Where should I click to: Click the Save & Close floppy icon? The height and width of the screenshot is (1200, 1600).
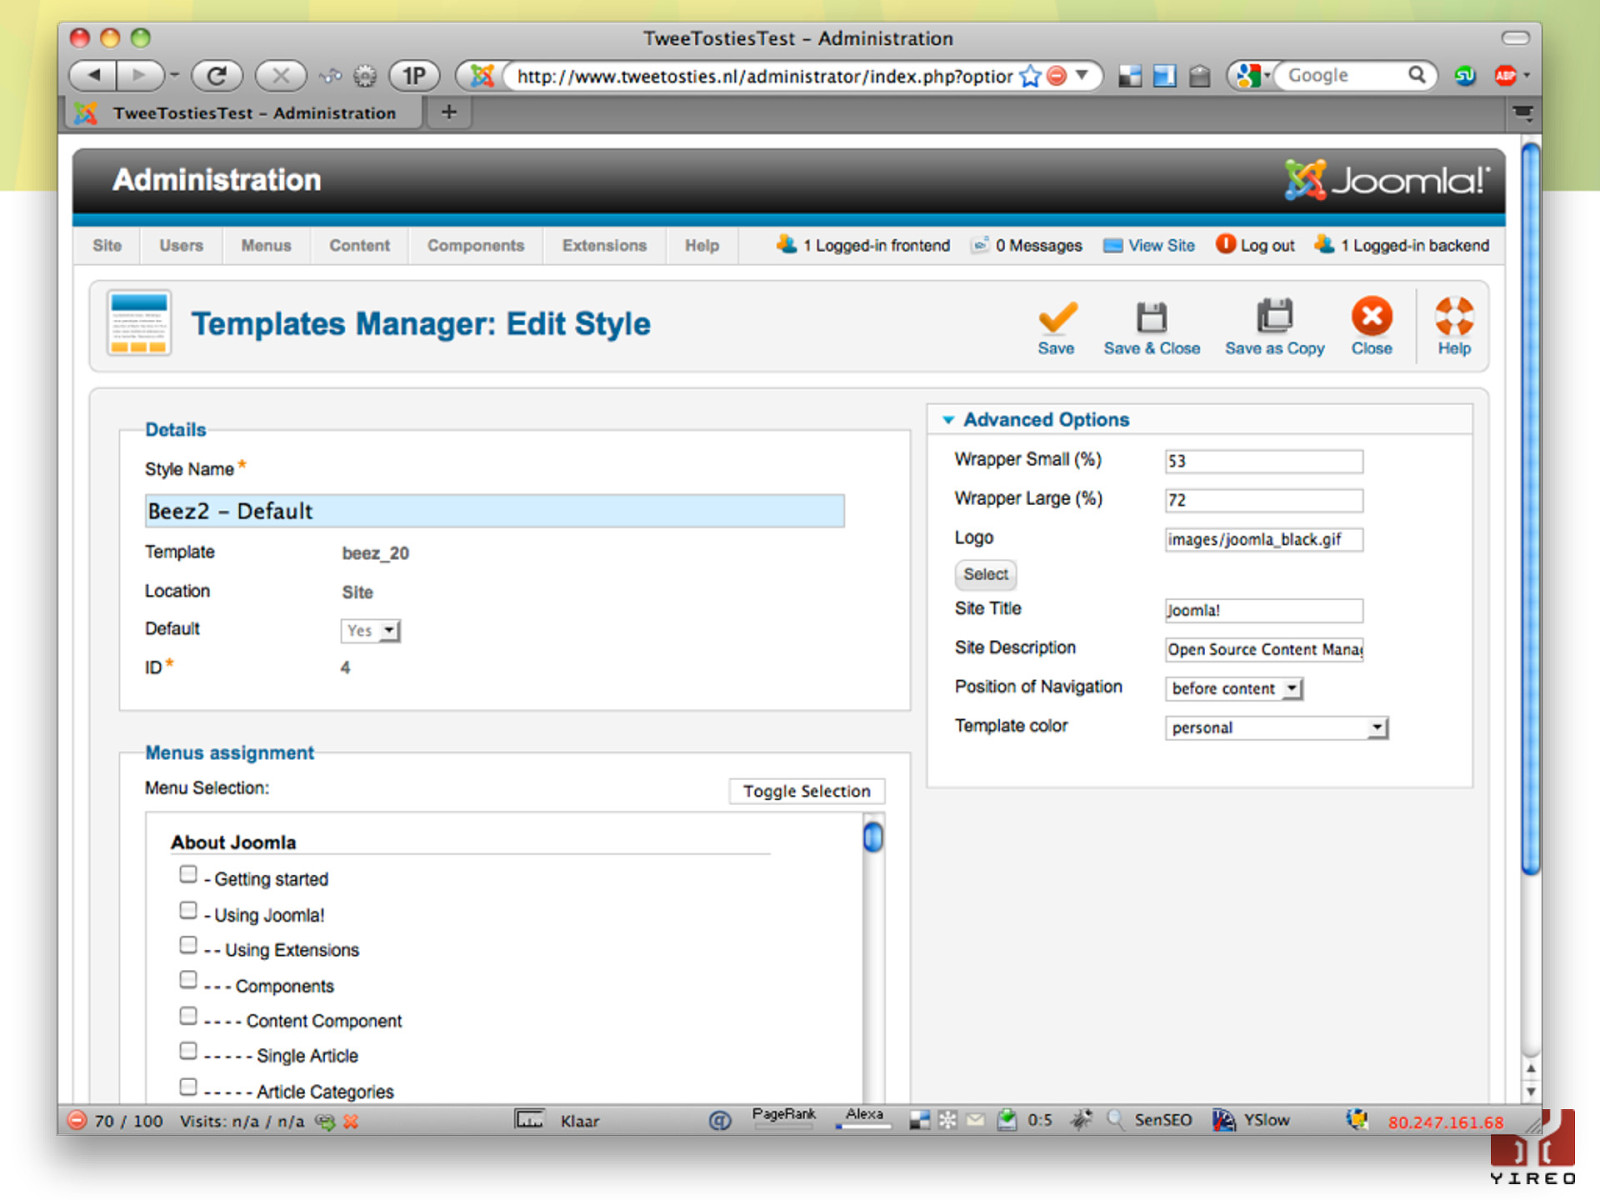1151,317
